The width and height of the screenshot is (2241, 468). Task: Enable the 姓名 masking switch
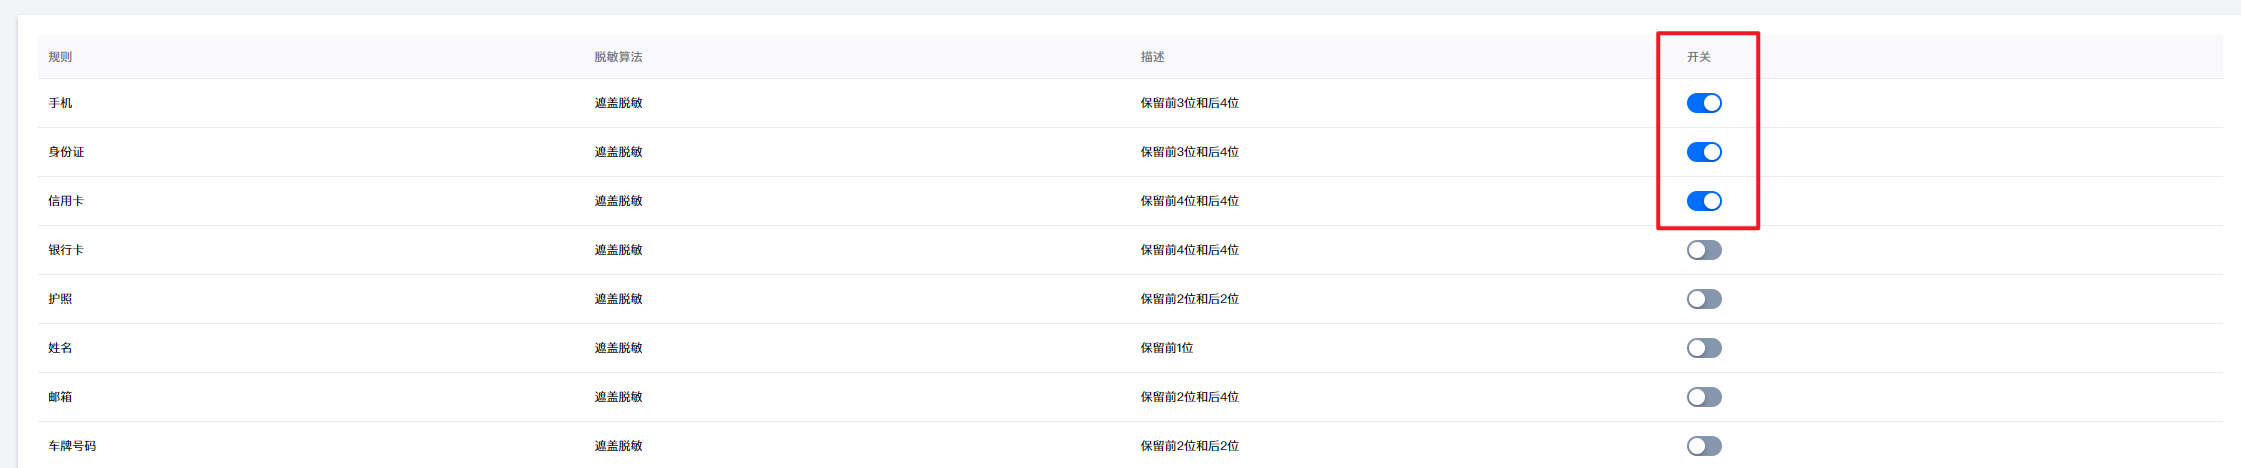1704,348
